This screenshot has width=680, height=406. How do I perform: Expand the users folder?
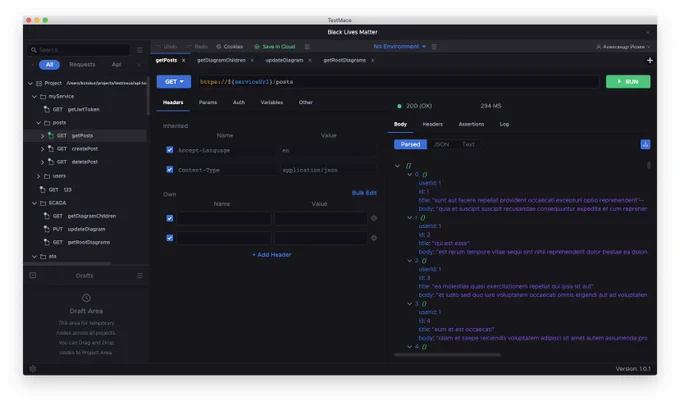pos(38,176)
